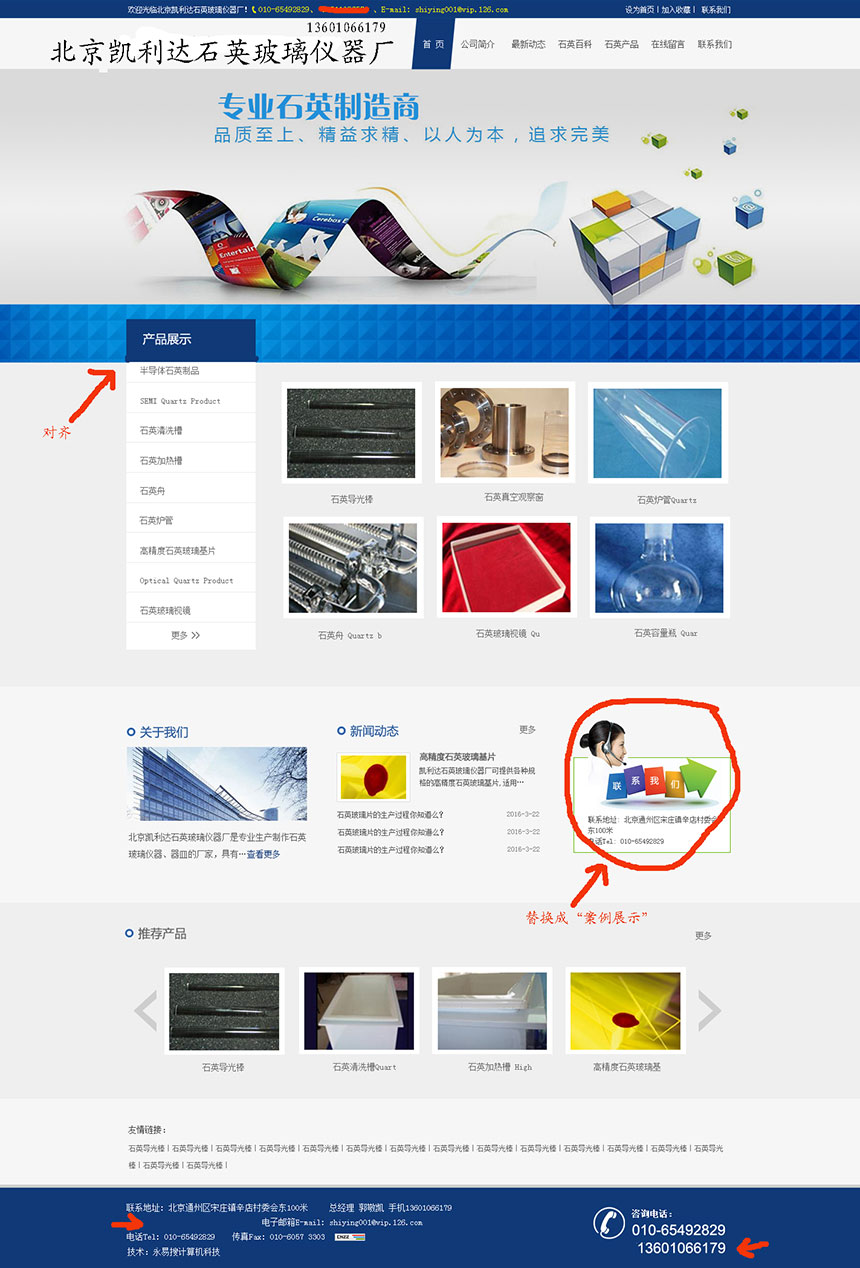Select the 首页 navigation tab
860x1268 pixels.
pos(432,44)
